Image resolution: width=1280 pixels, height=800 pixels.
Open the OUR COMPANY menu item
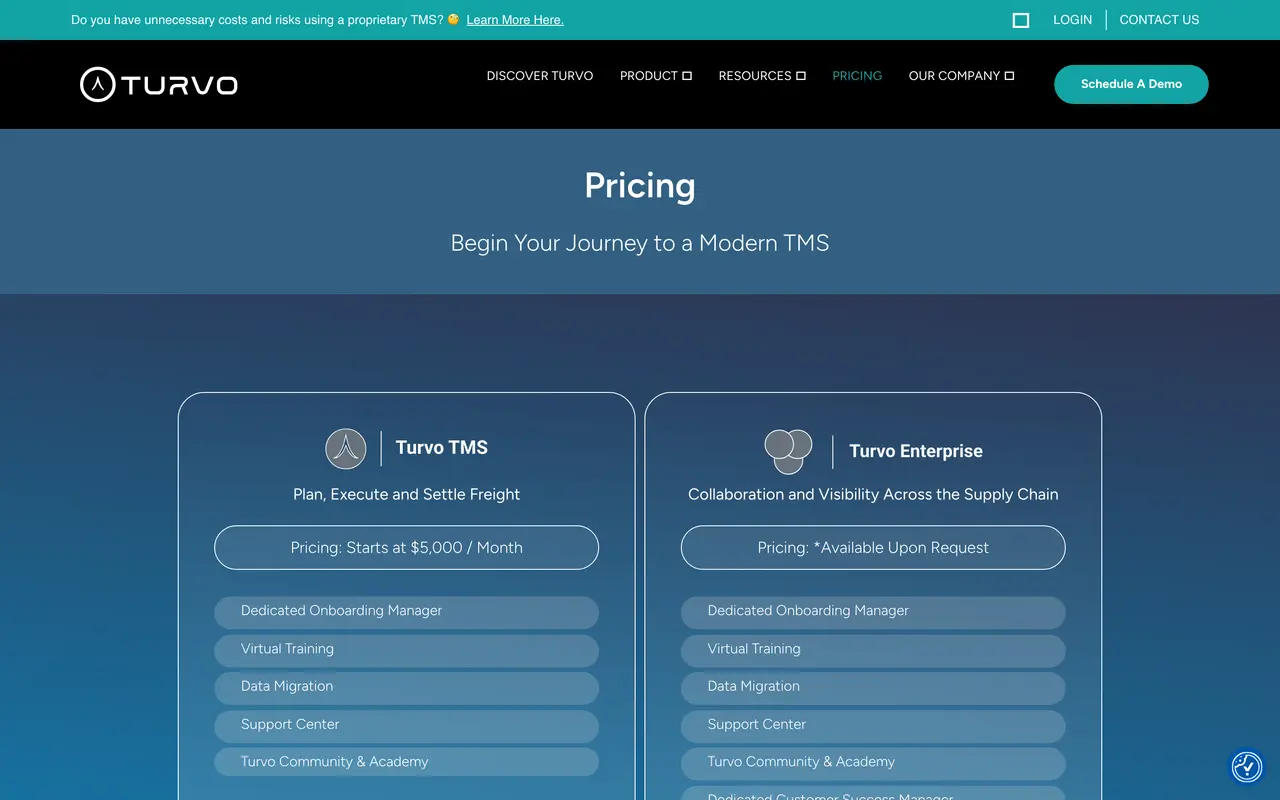(954, 76)
